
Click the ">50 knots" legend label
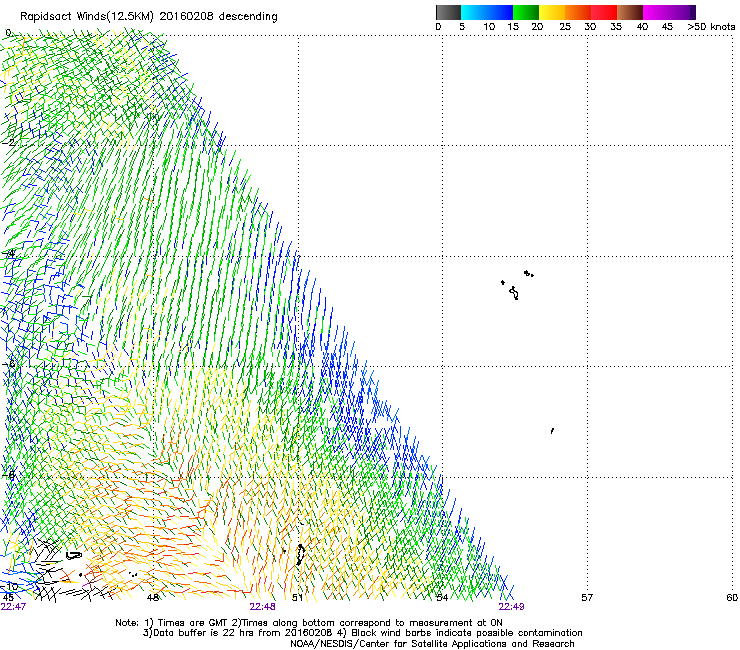click(x=711, y=27)
